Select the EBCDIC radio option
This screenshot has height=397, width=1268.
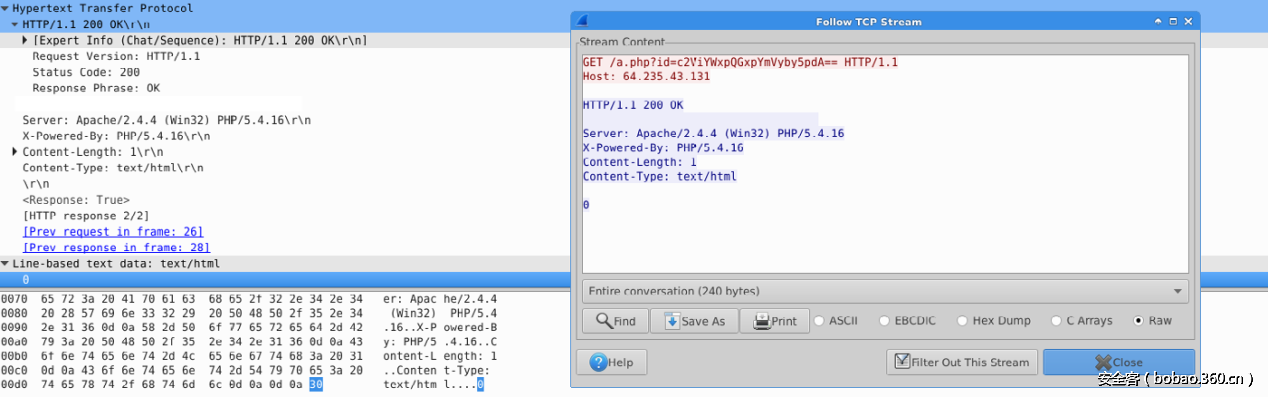[x=885, y=321]
